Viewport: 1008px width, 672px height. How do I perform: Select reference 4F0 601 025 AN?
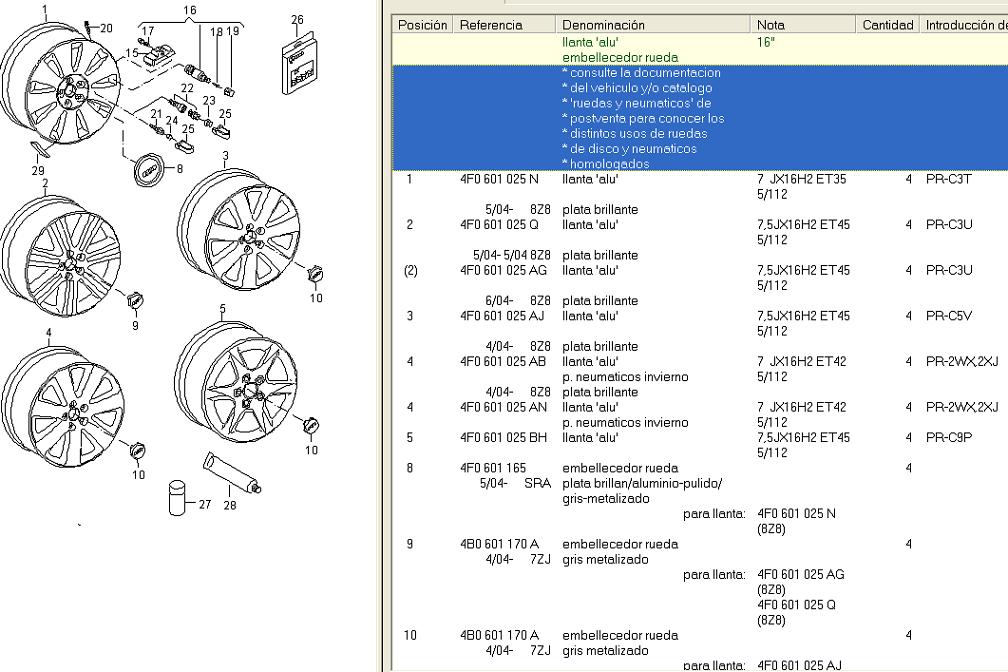[x=503, y=408]
